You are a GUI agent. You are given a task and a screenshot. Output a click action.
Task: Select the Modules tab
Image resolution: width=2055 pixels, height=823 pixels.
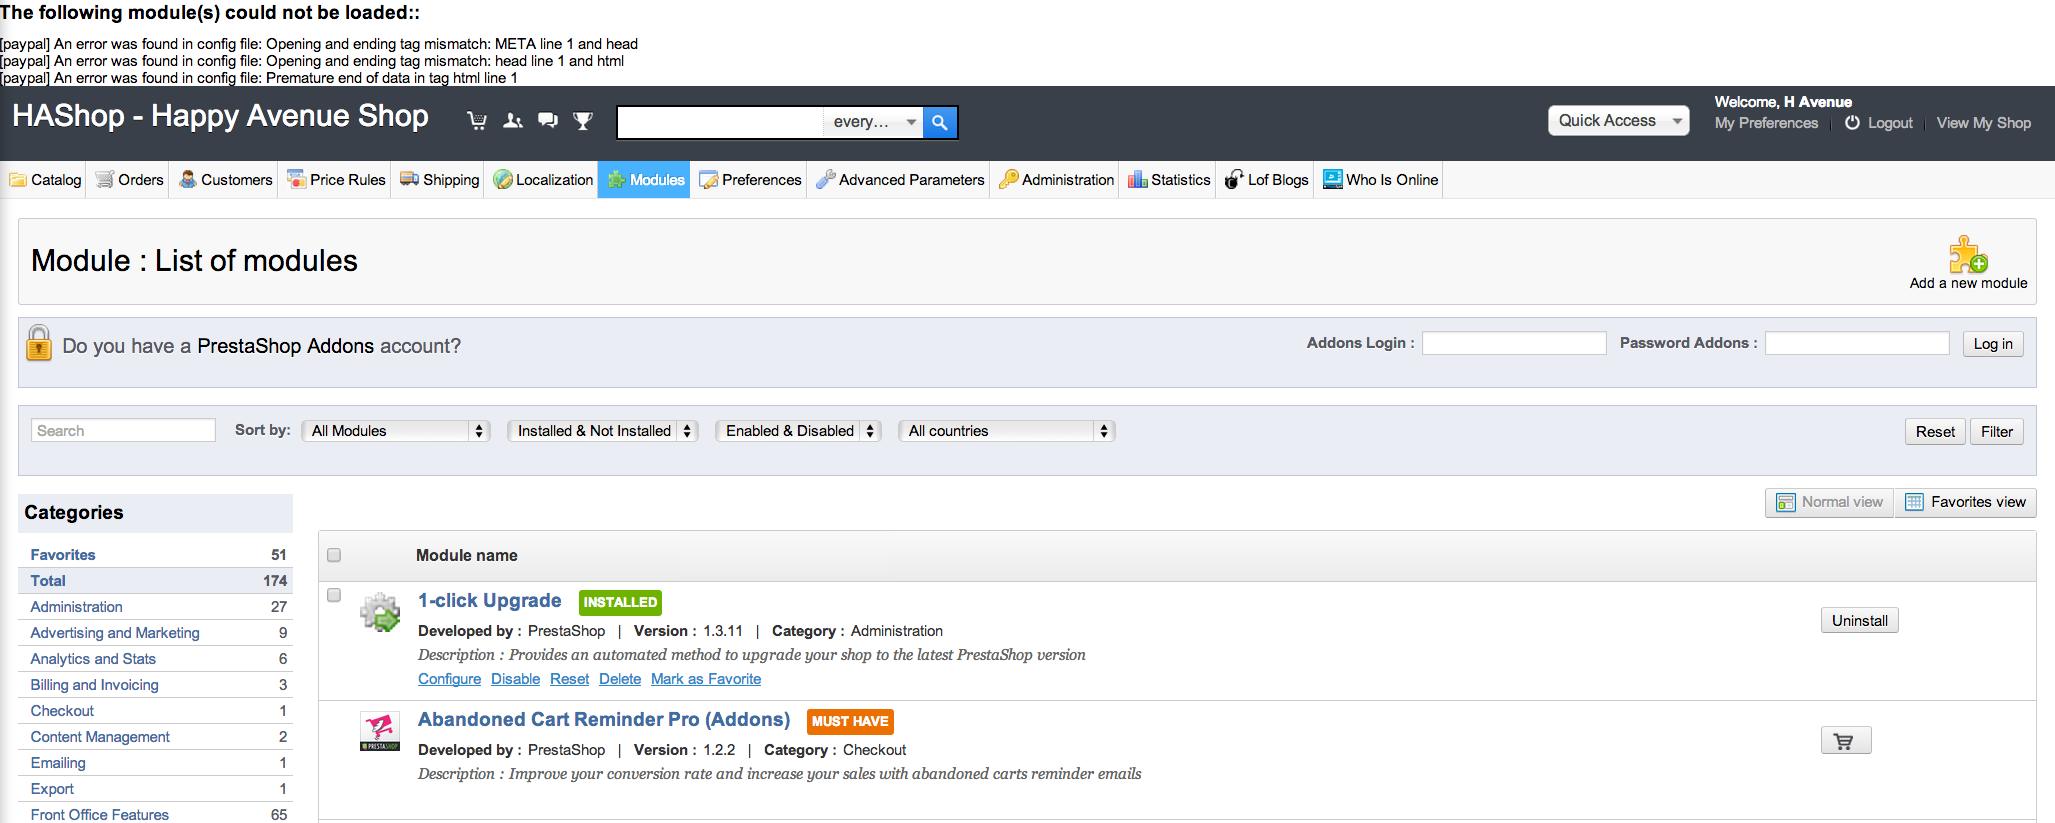[645, 180]
